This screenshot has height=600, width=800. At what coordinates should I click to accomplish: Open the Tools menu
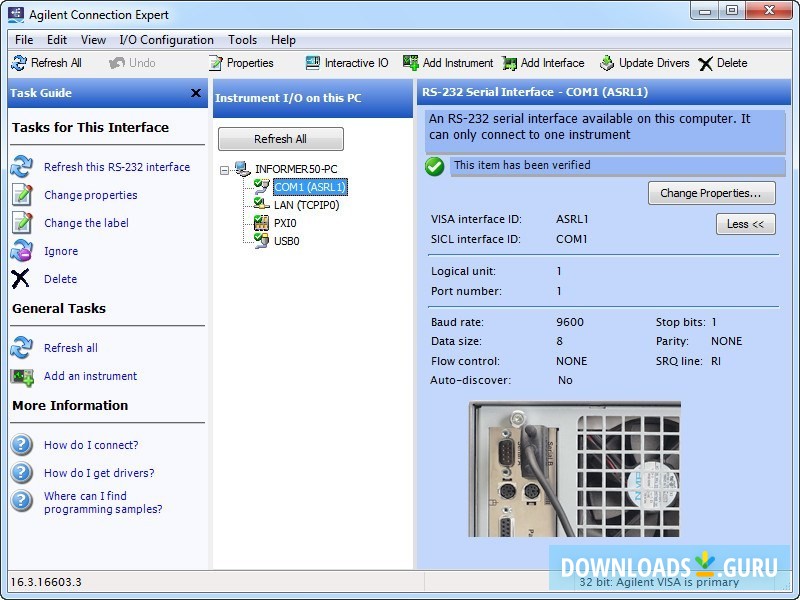[x=242, y=40]
